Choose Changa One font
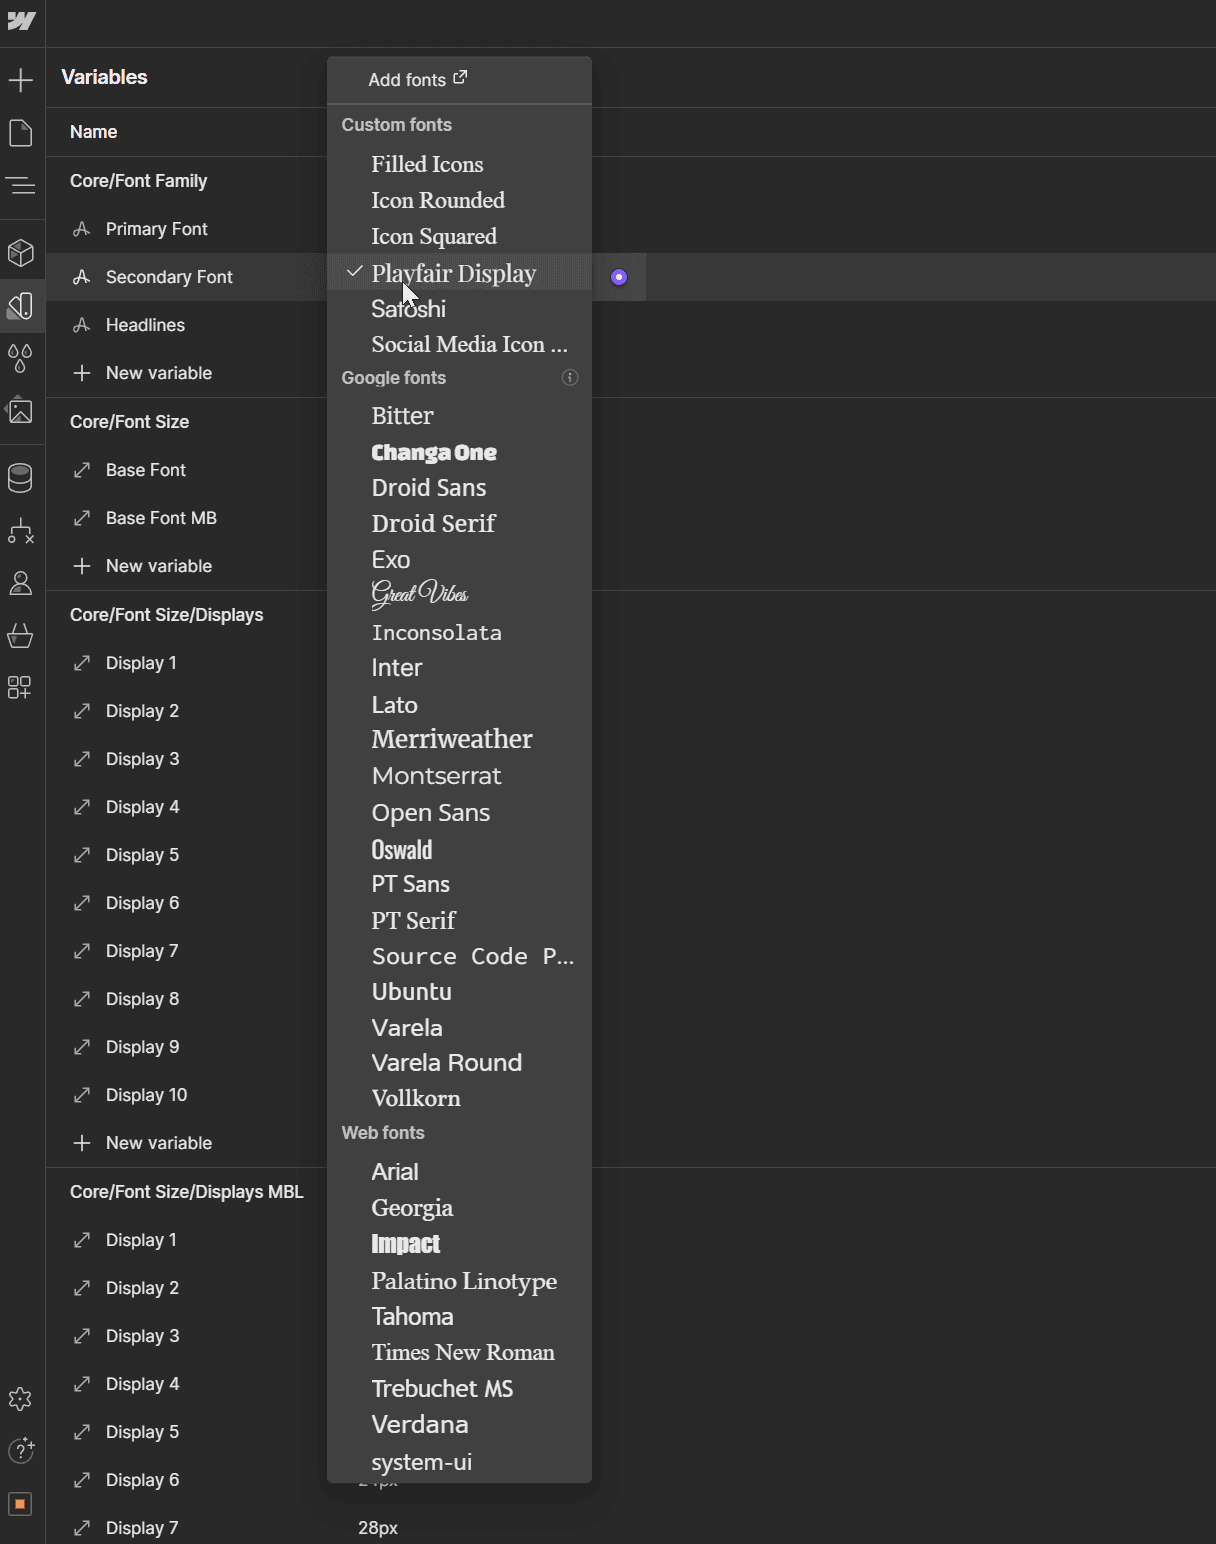Screen dimensions: 1216x1544 click(459, 452)
